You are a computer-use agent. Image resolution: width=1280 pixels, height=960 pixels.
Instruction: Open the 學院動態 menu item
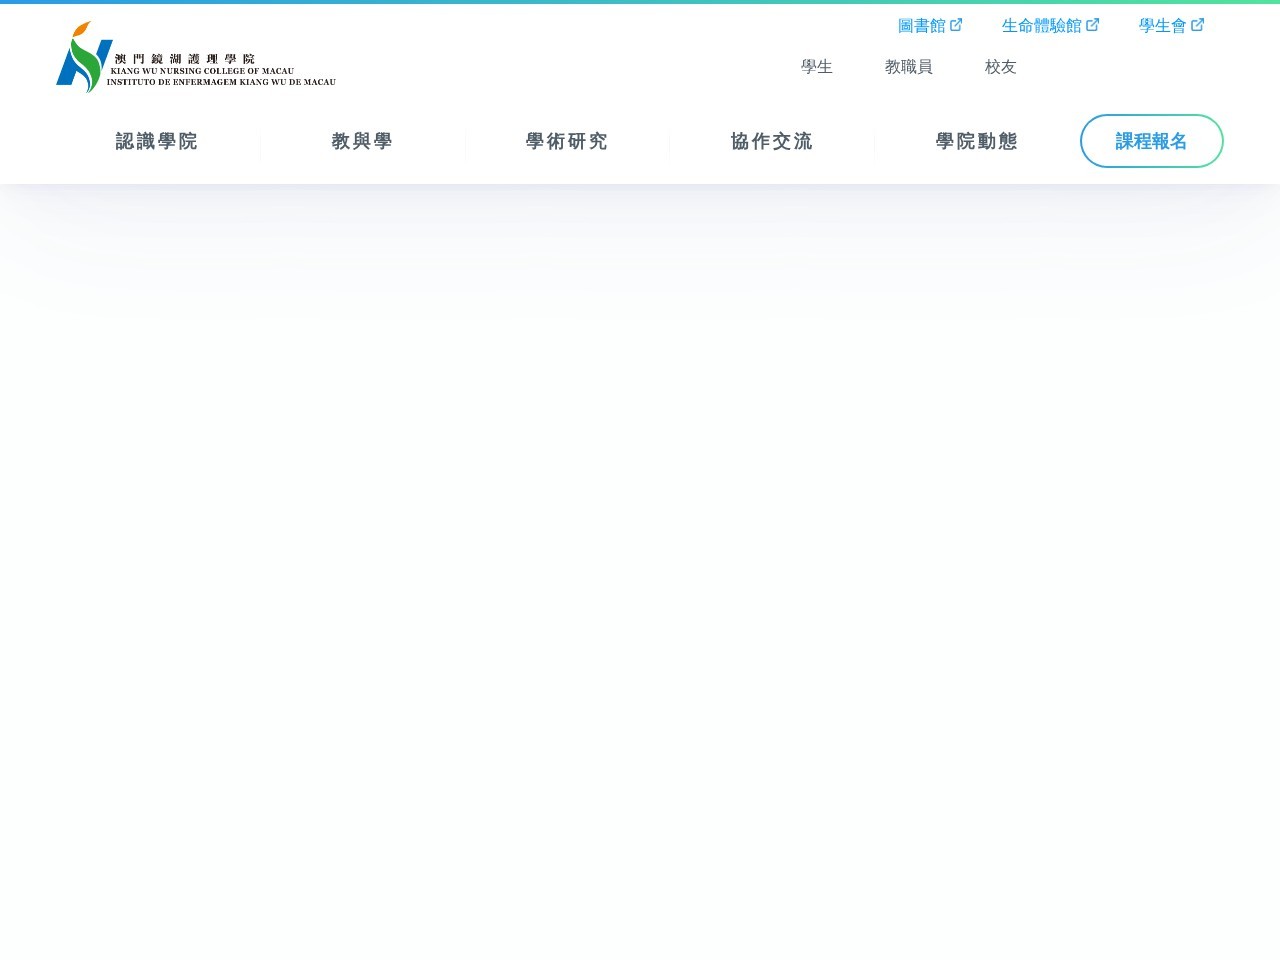point(977,142)
